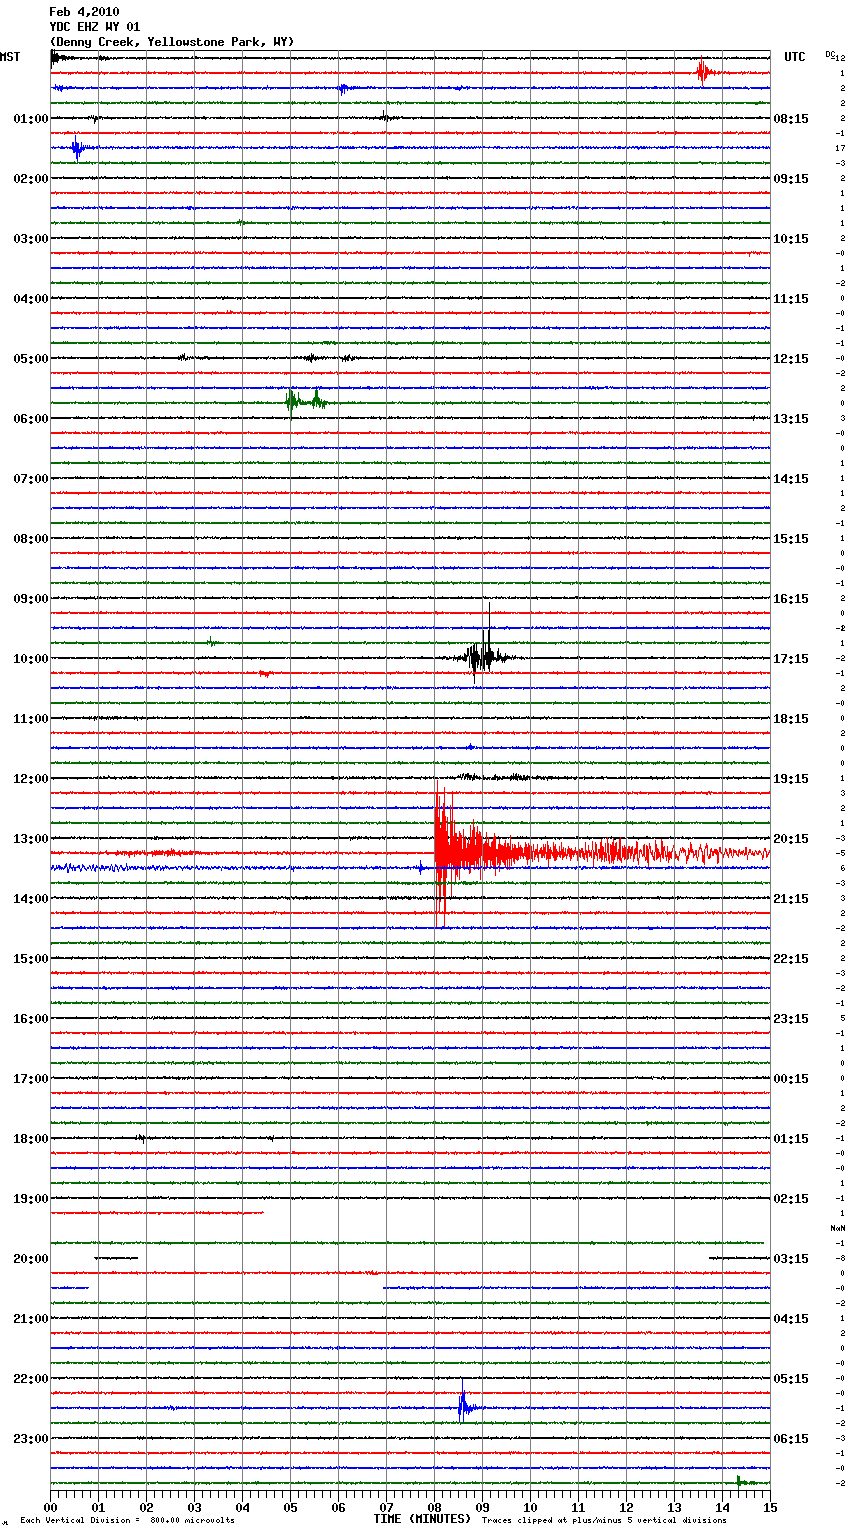This screenshot has width=850, height=1534.
Task: Click minute tick label 00 on x-axis
Action: coord(50,1507)
